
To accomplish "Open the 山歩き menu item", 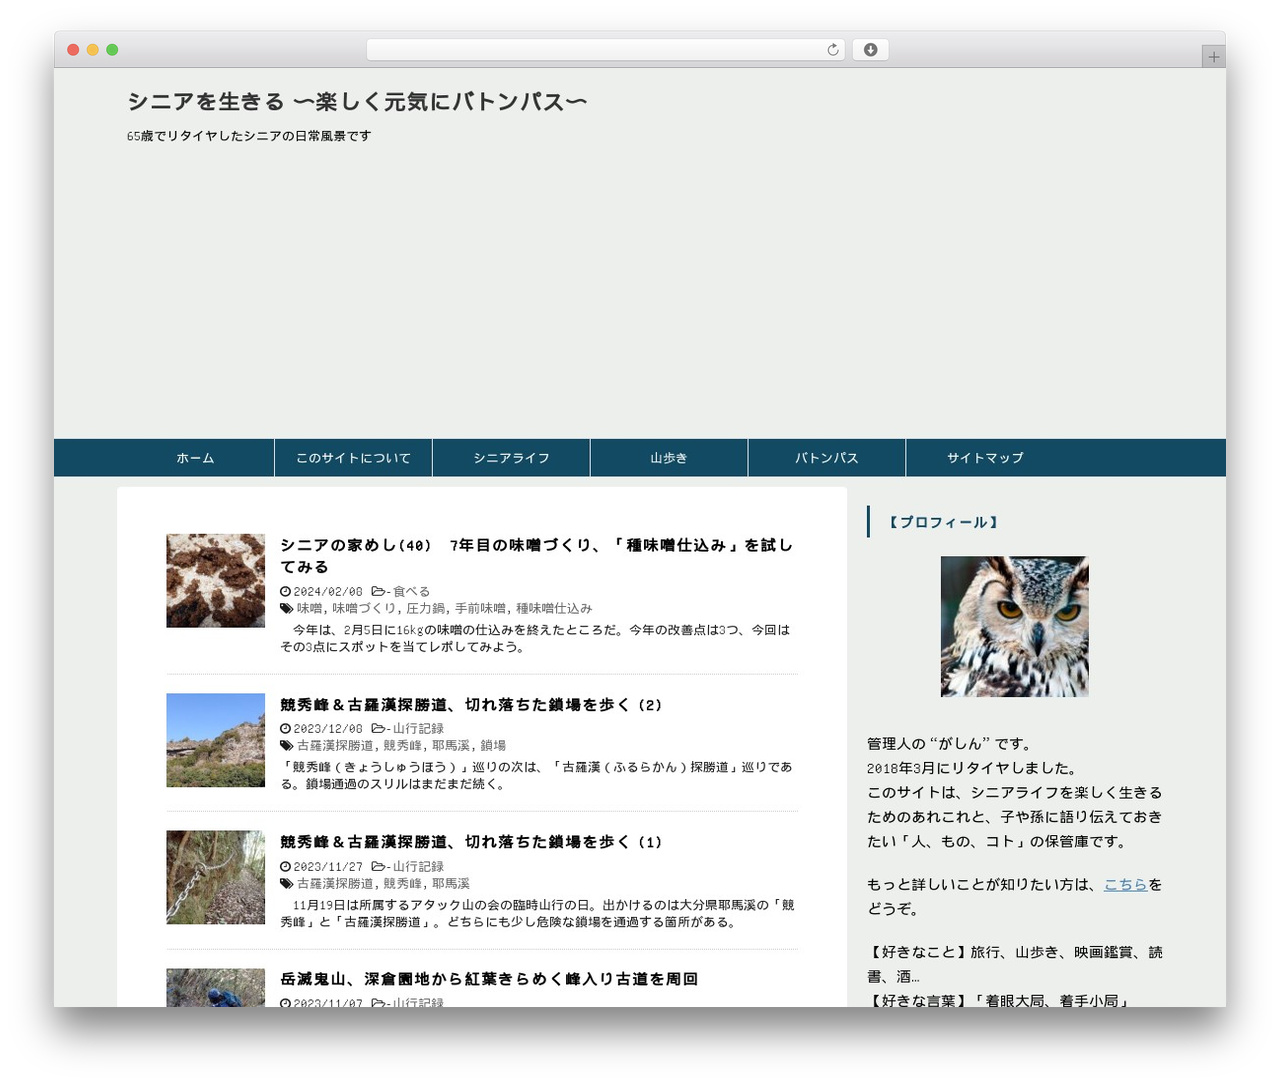I will click(669, 458).
